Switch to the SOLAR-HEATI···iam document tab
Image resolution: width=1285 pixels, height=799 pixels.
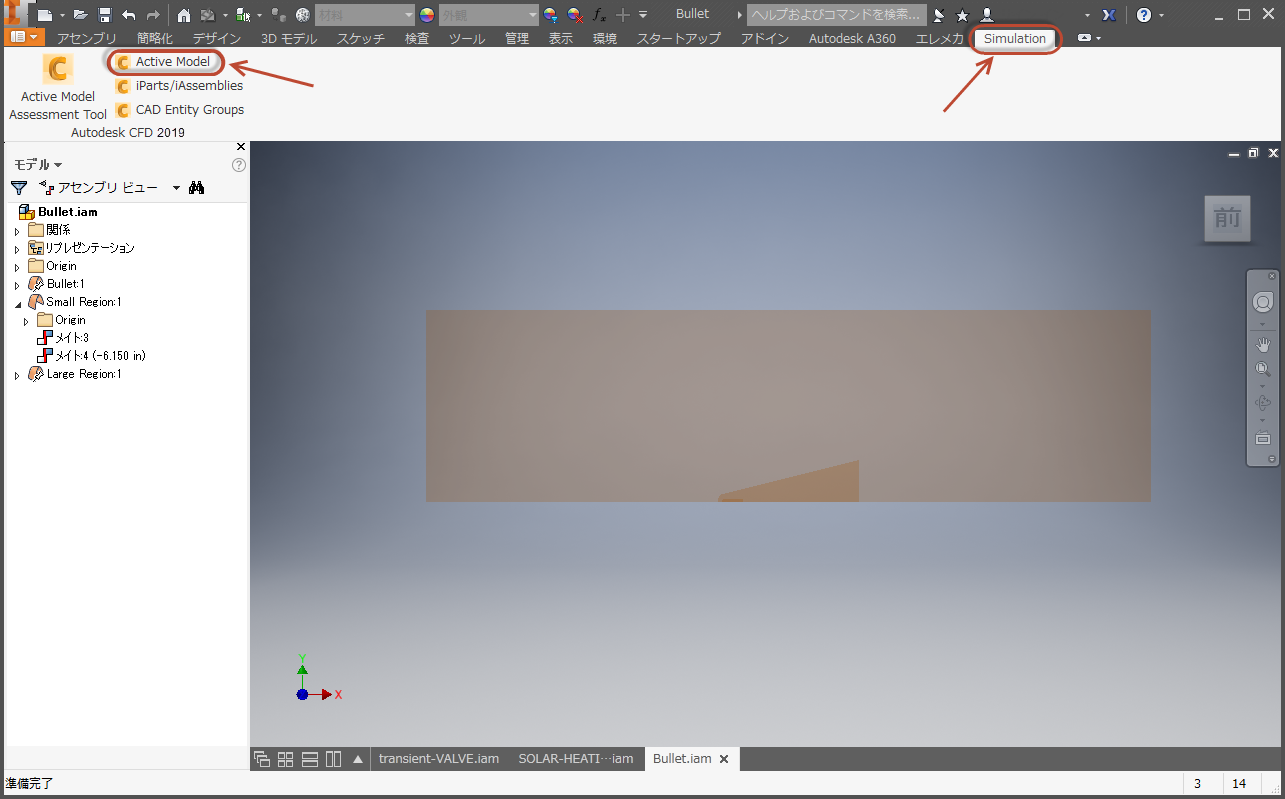tap(575, 759)
